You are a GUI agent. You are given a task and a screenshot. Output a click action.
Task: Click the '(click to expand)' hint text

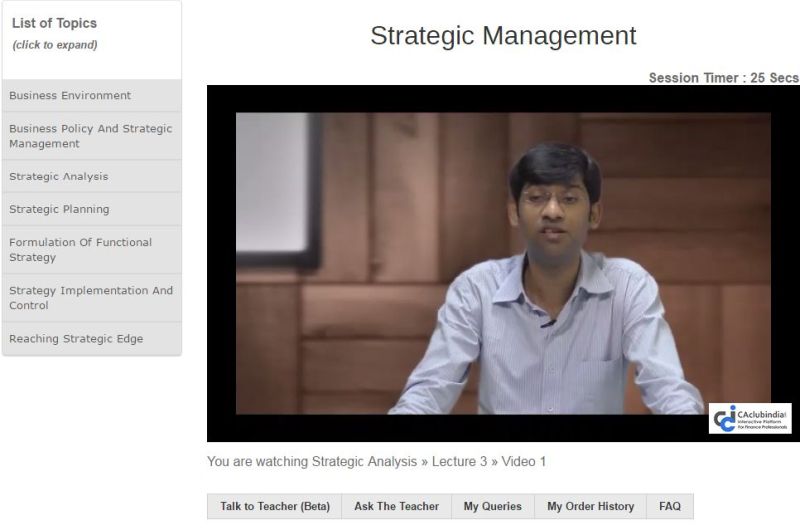coord(55,45)
